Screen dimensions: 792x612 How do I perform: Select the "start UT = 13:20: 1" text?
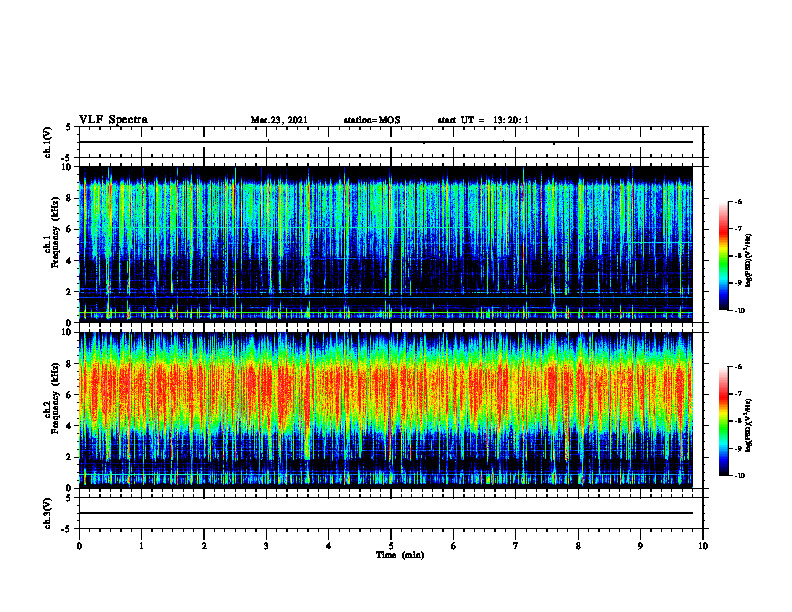click(x=483, y=120)
